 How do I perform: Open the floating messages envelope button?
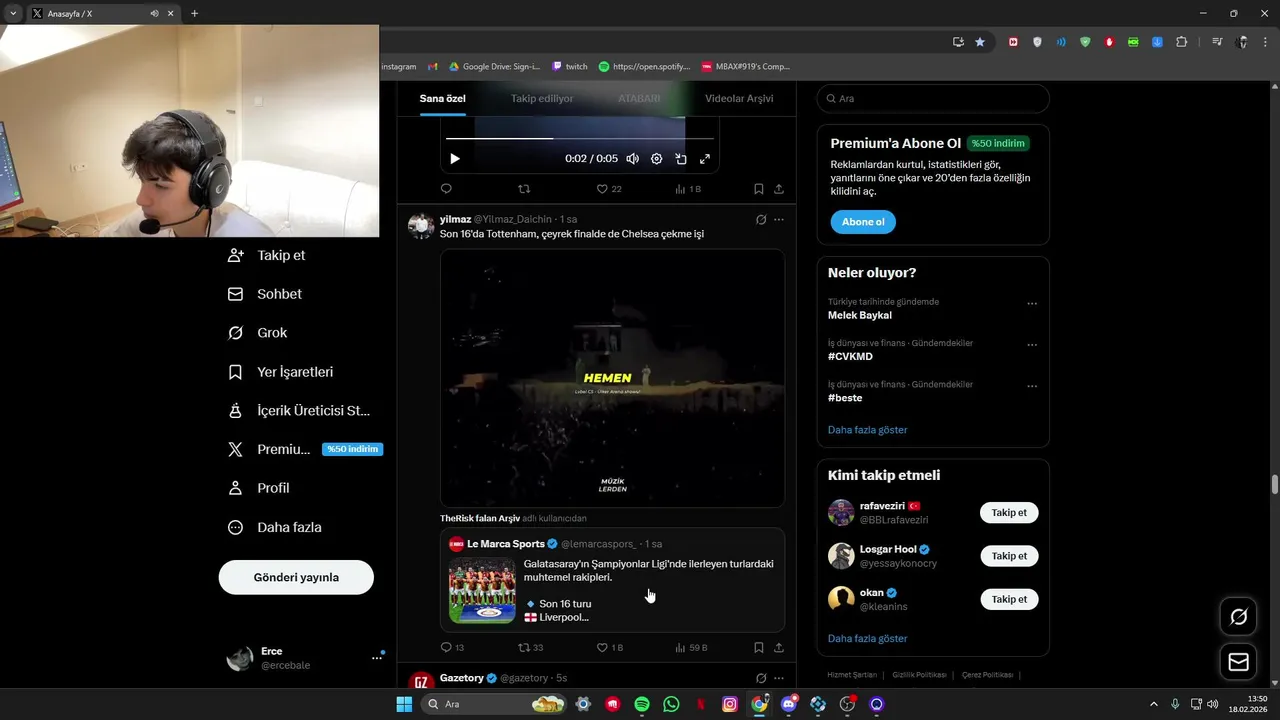[1239, 662]
